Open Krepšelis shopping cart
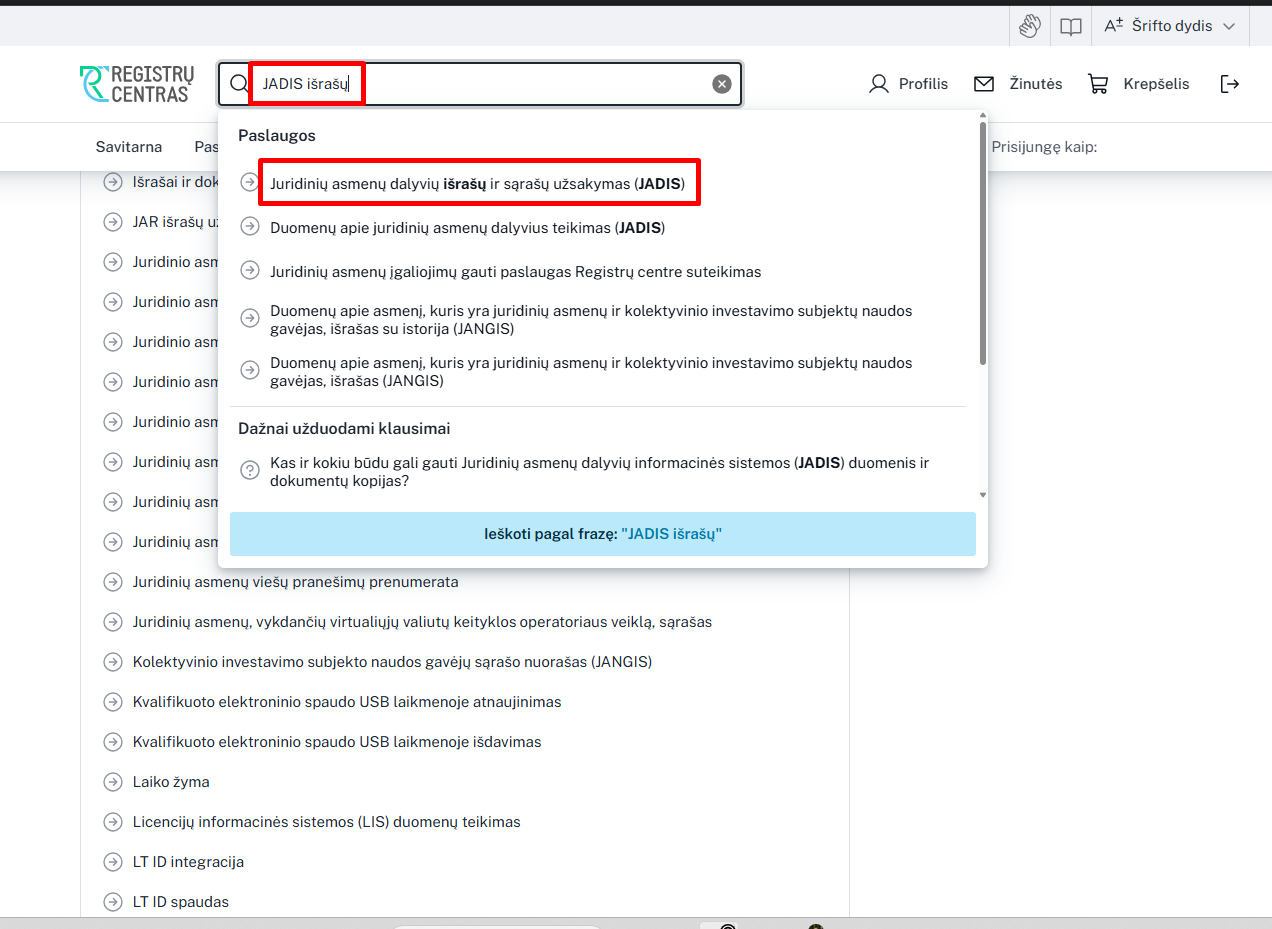 click(1138, 84)
